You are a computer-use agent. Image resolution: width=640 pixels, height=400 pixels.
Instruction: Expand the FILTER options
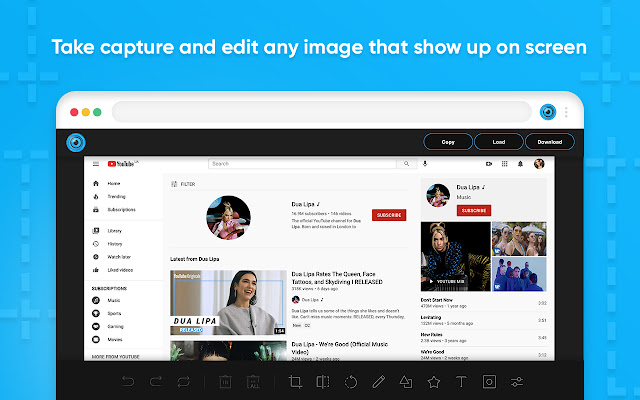coord(183,184)
